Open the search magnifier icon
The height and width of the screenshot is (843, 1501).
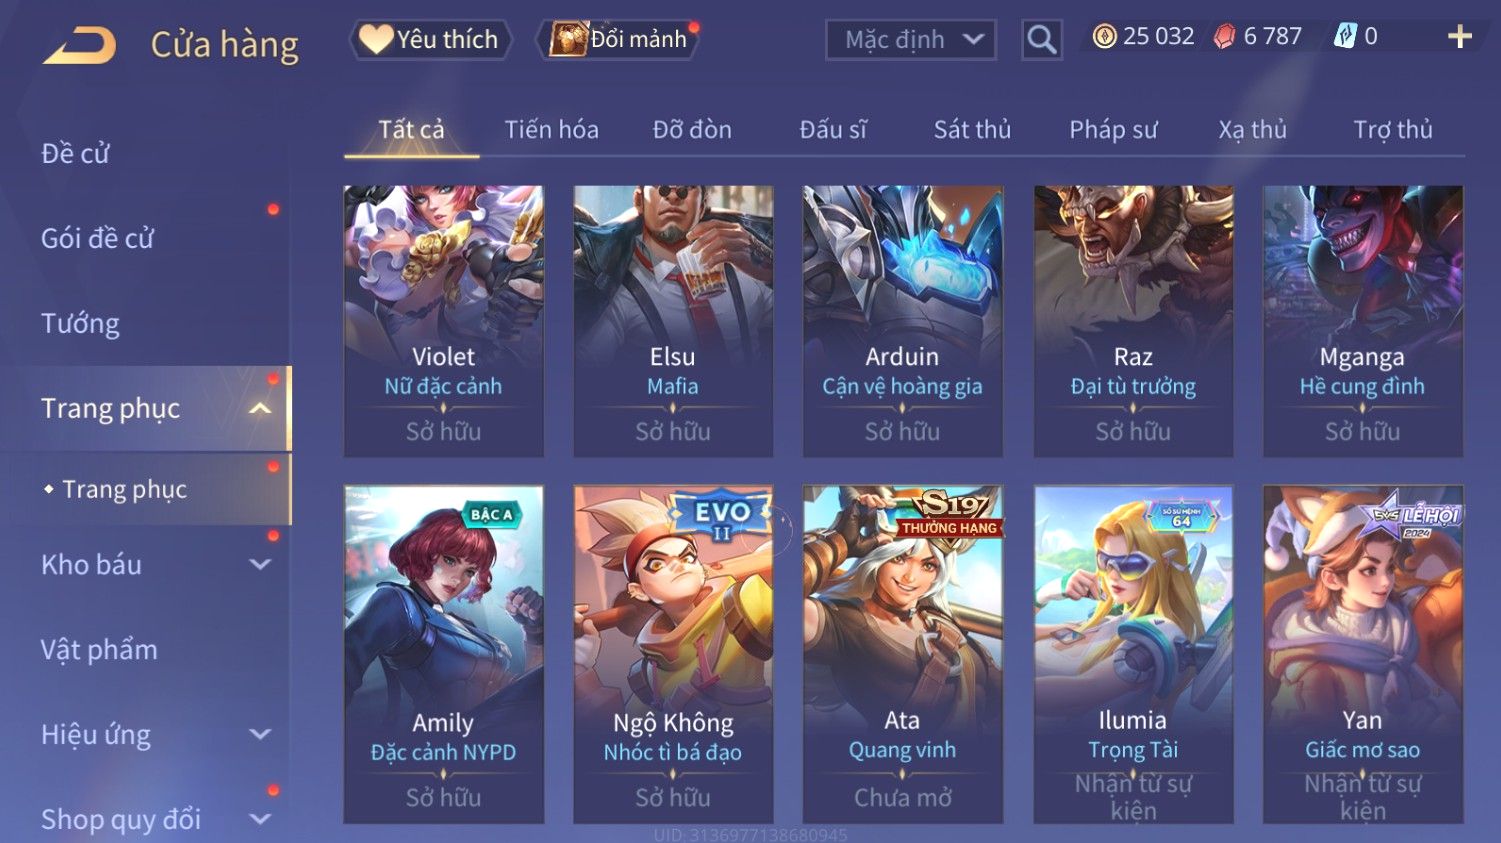(1041, 40)
